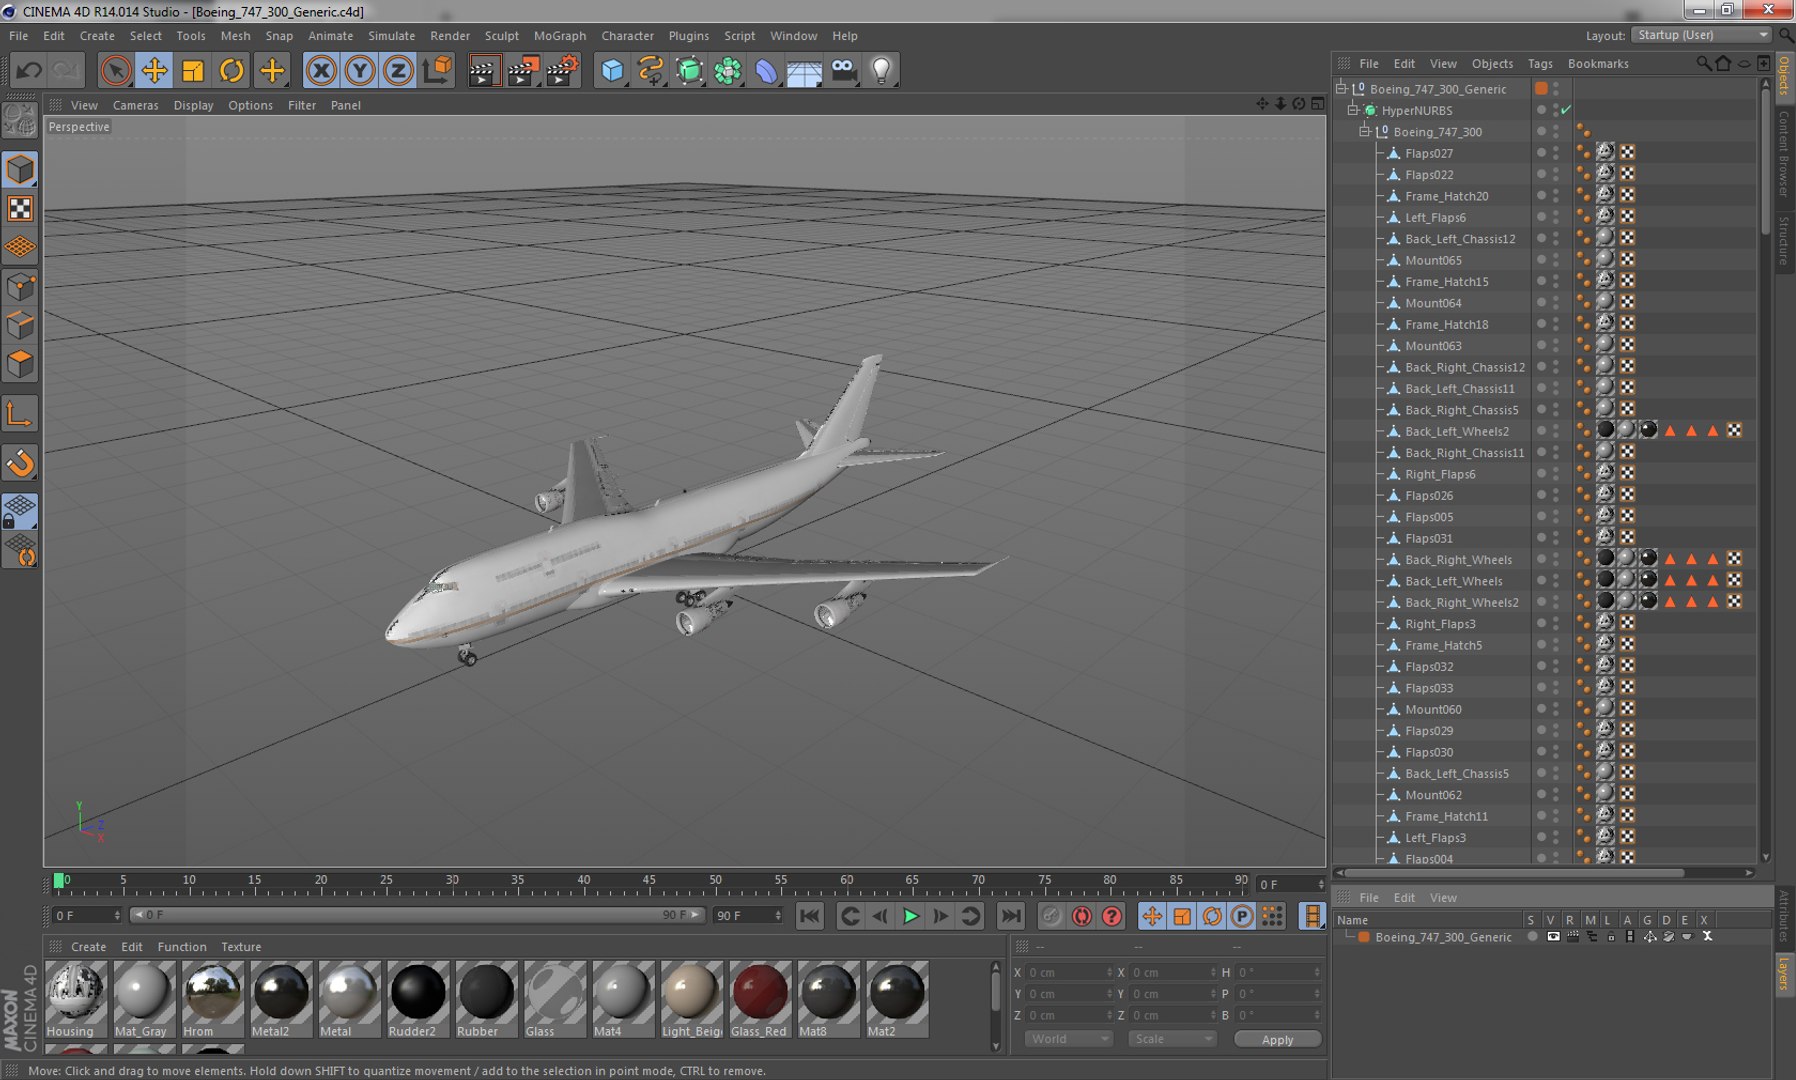Open Objects manager Tags menu
This screenshot has height=1080, width=1796.
click(1540, 63)
